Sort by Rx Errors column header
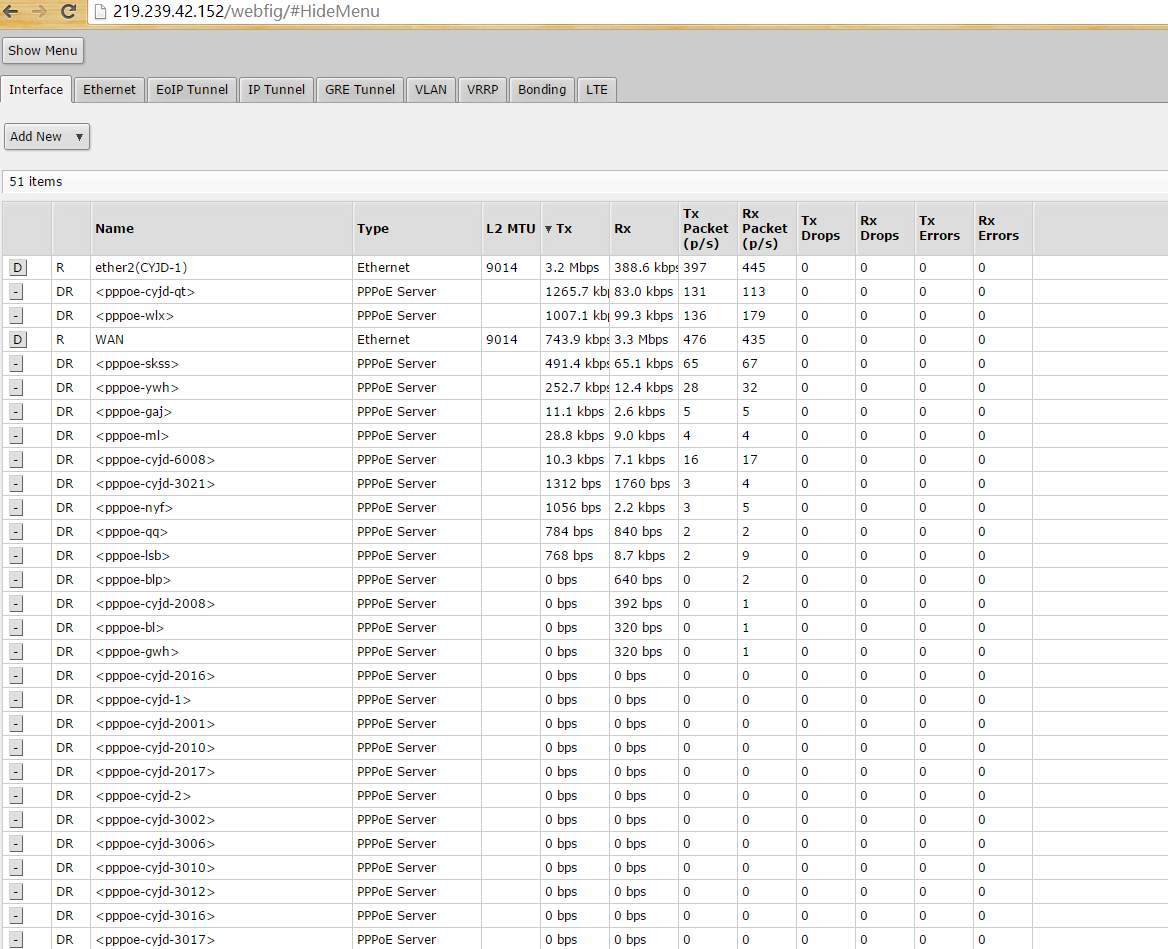Image resolution: width=1168 pixels, height=949 pixels. click(1002, 229)
